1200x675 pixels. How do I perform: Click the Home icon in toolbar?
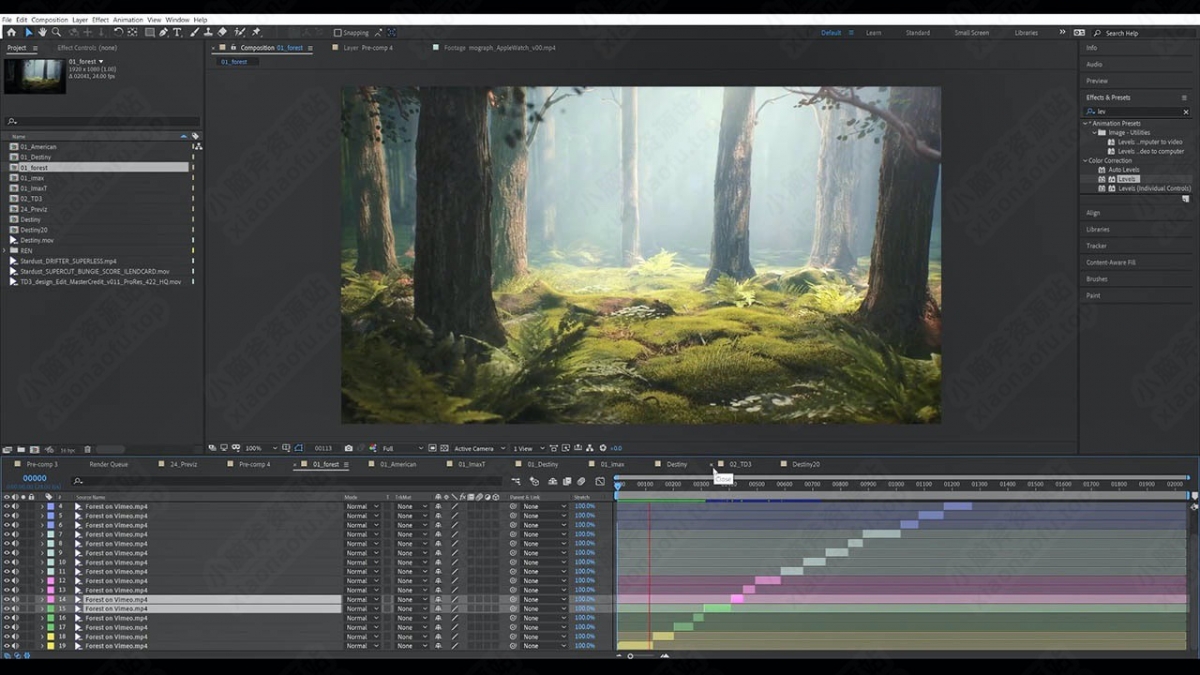(x=11, y=33)
